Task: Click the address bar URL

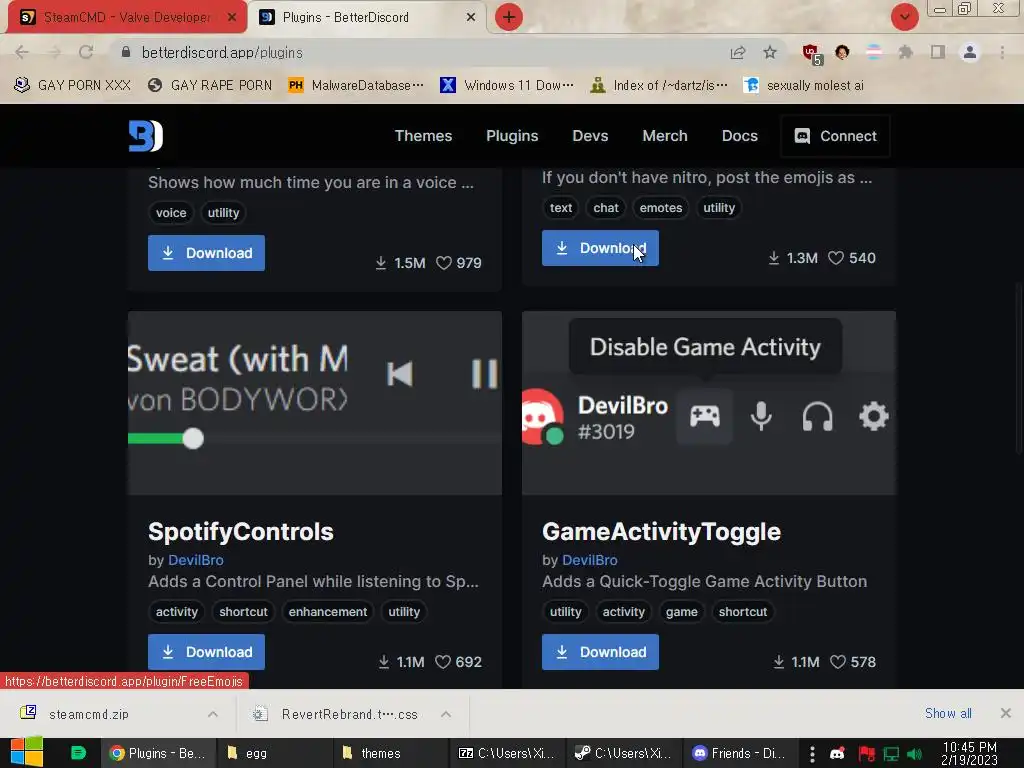Action: 222,52
